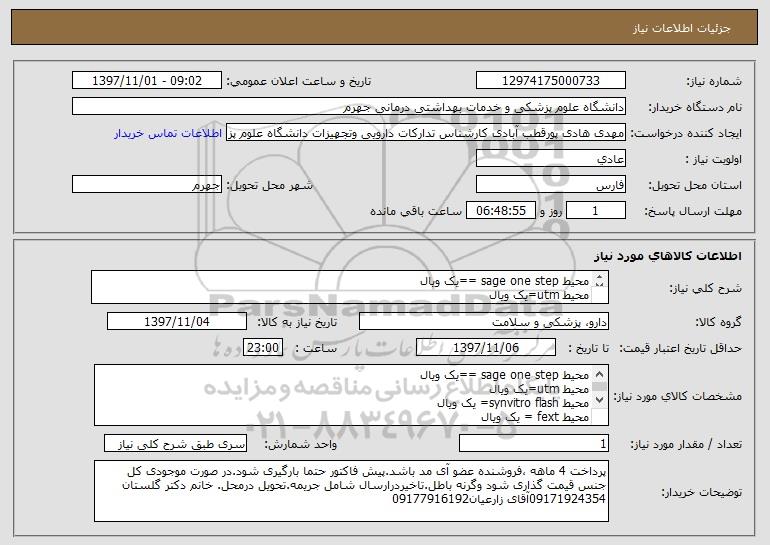Click the unit field سری طبق شرح کلی نیاز

click(175, 444)
